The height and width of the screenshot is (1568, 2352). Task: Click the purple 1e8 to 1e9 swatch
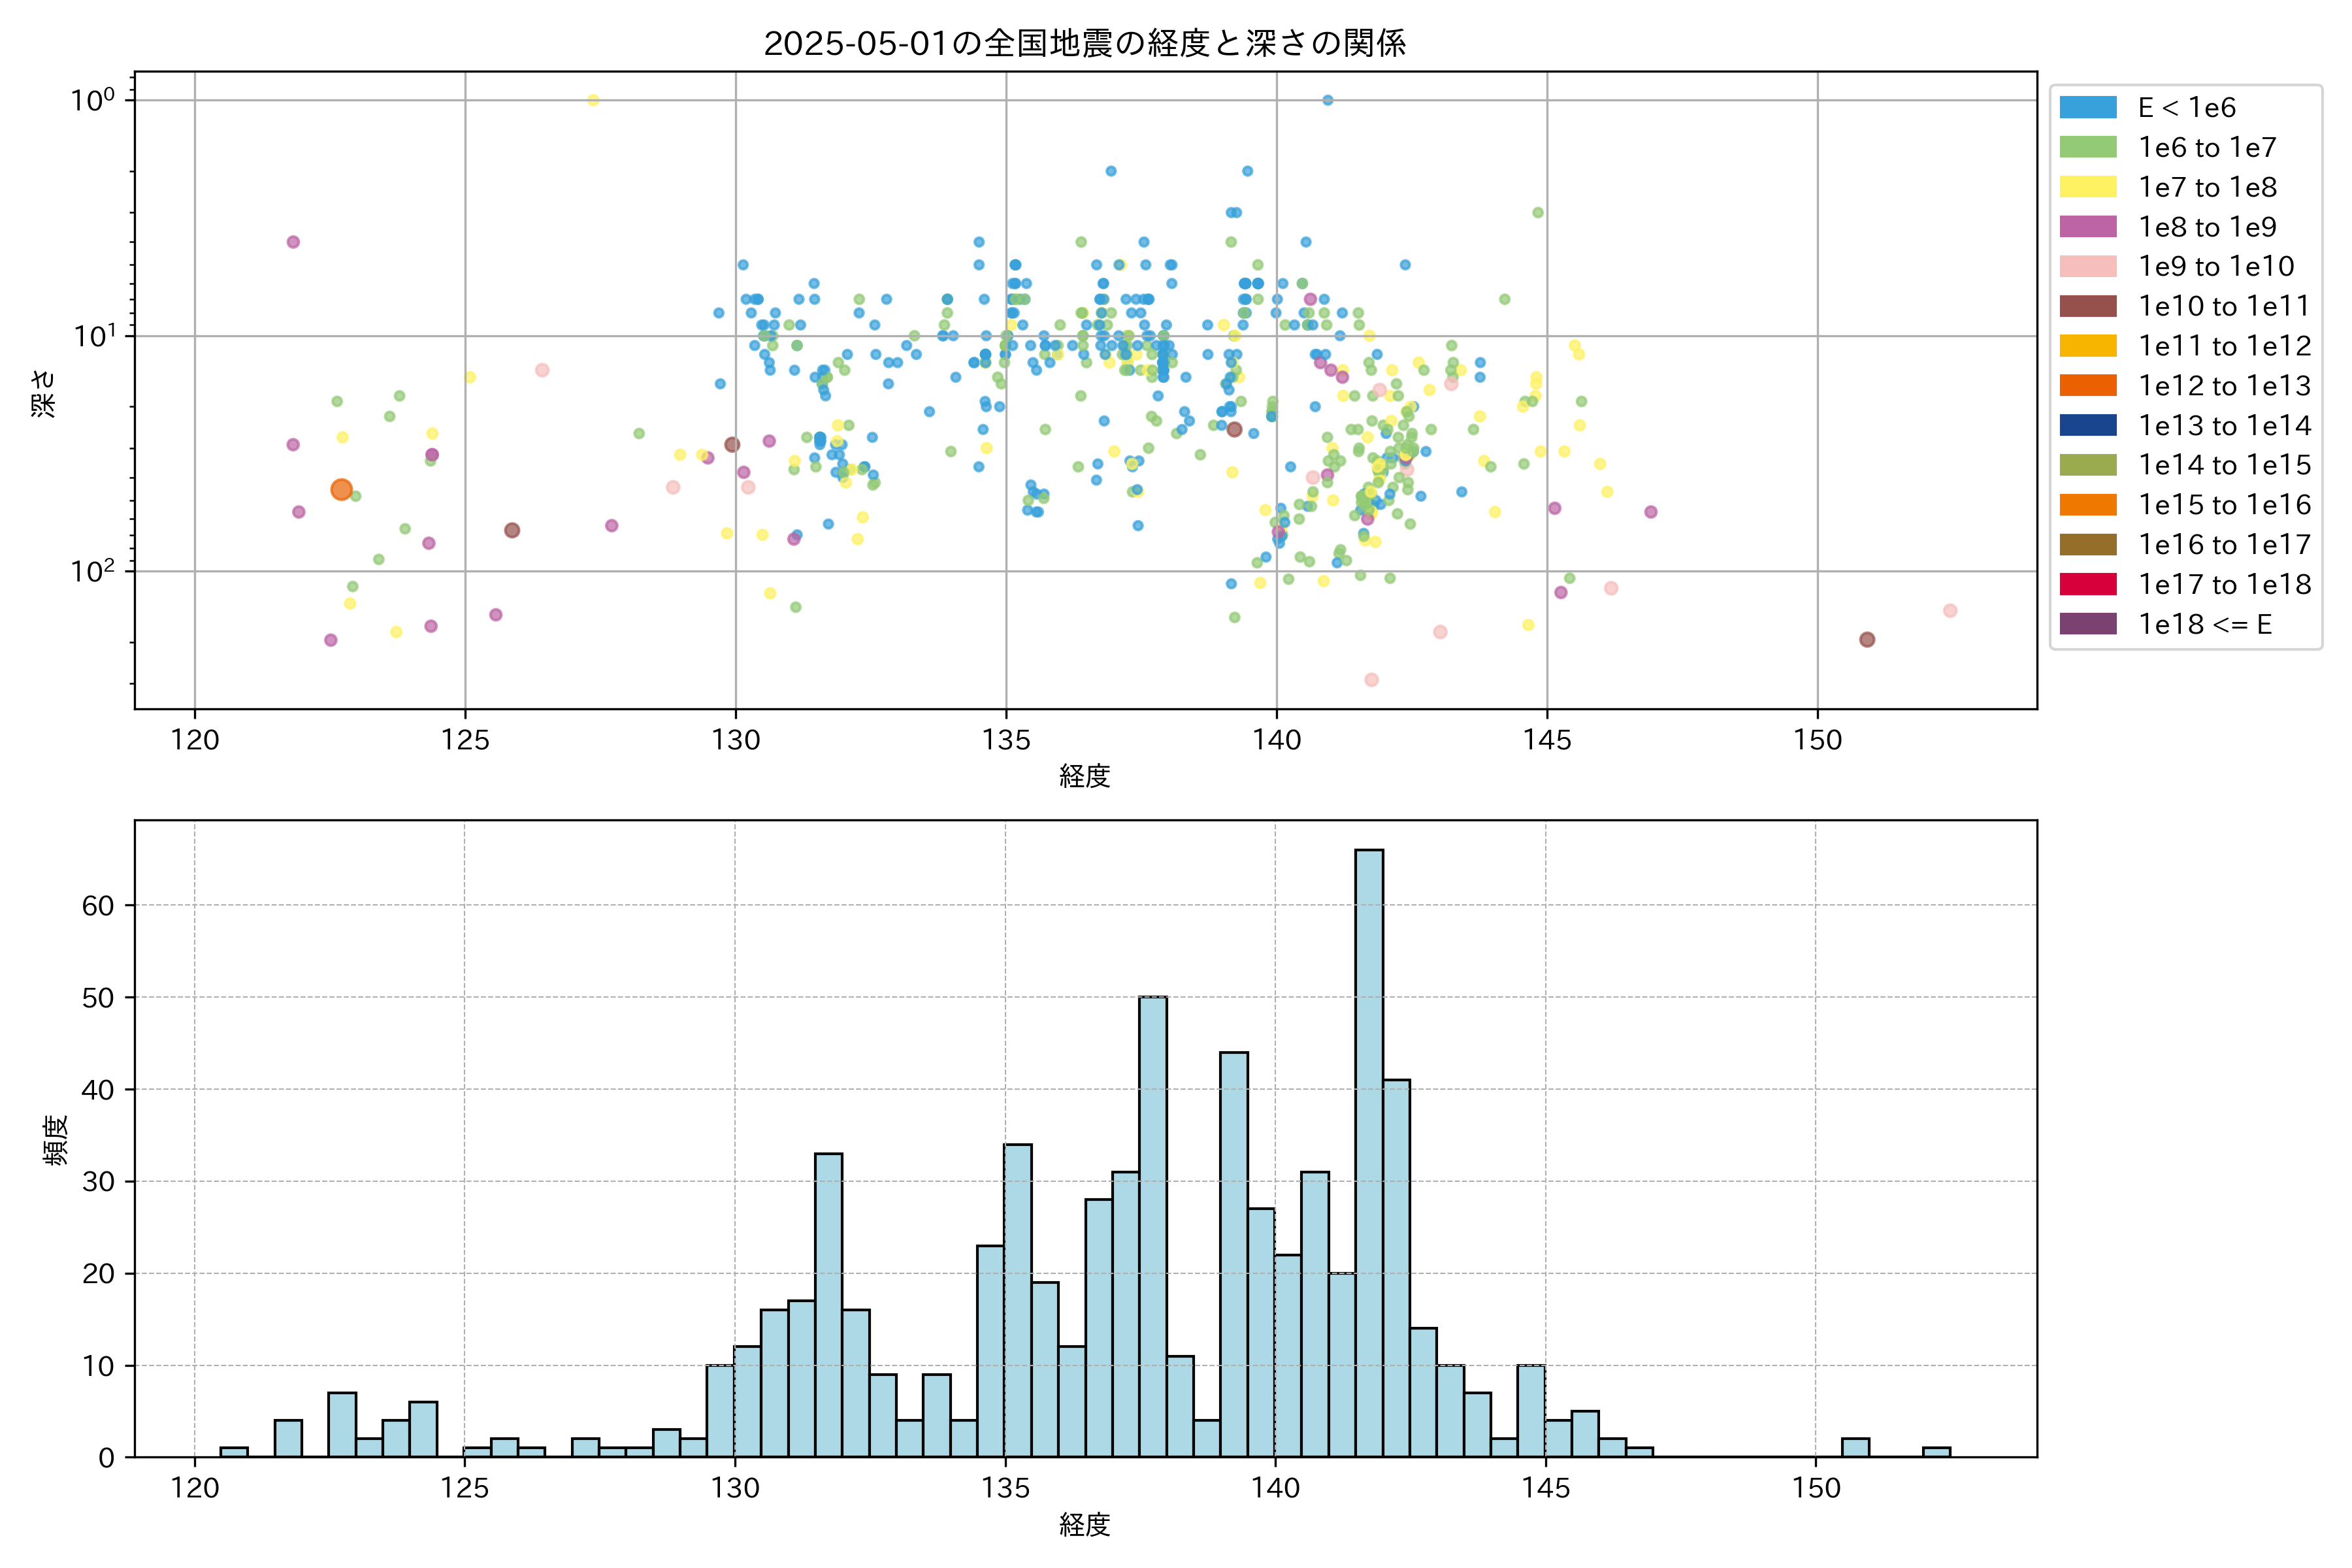pos(2088,227)
